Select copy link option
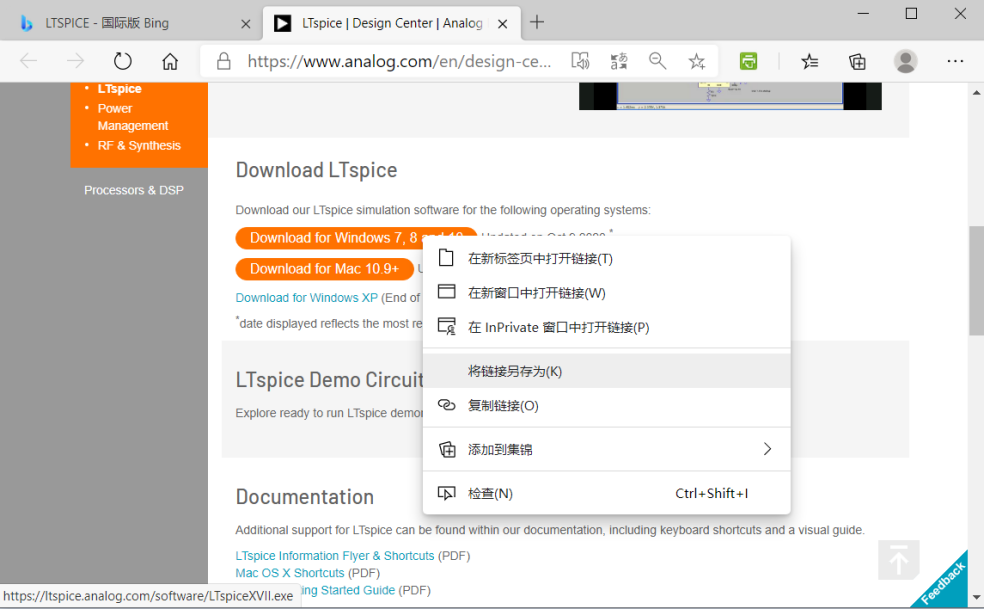985x609 pixels. 606,406
